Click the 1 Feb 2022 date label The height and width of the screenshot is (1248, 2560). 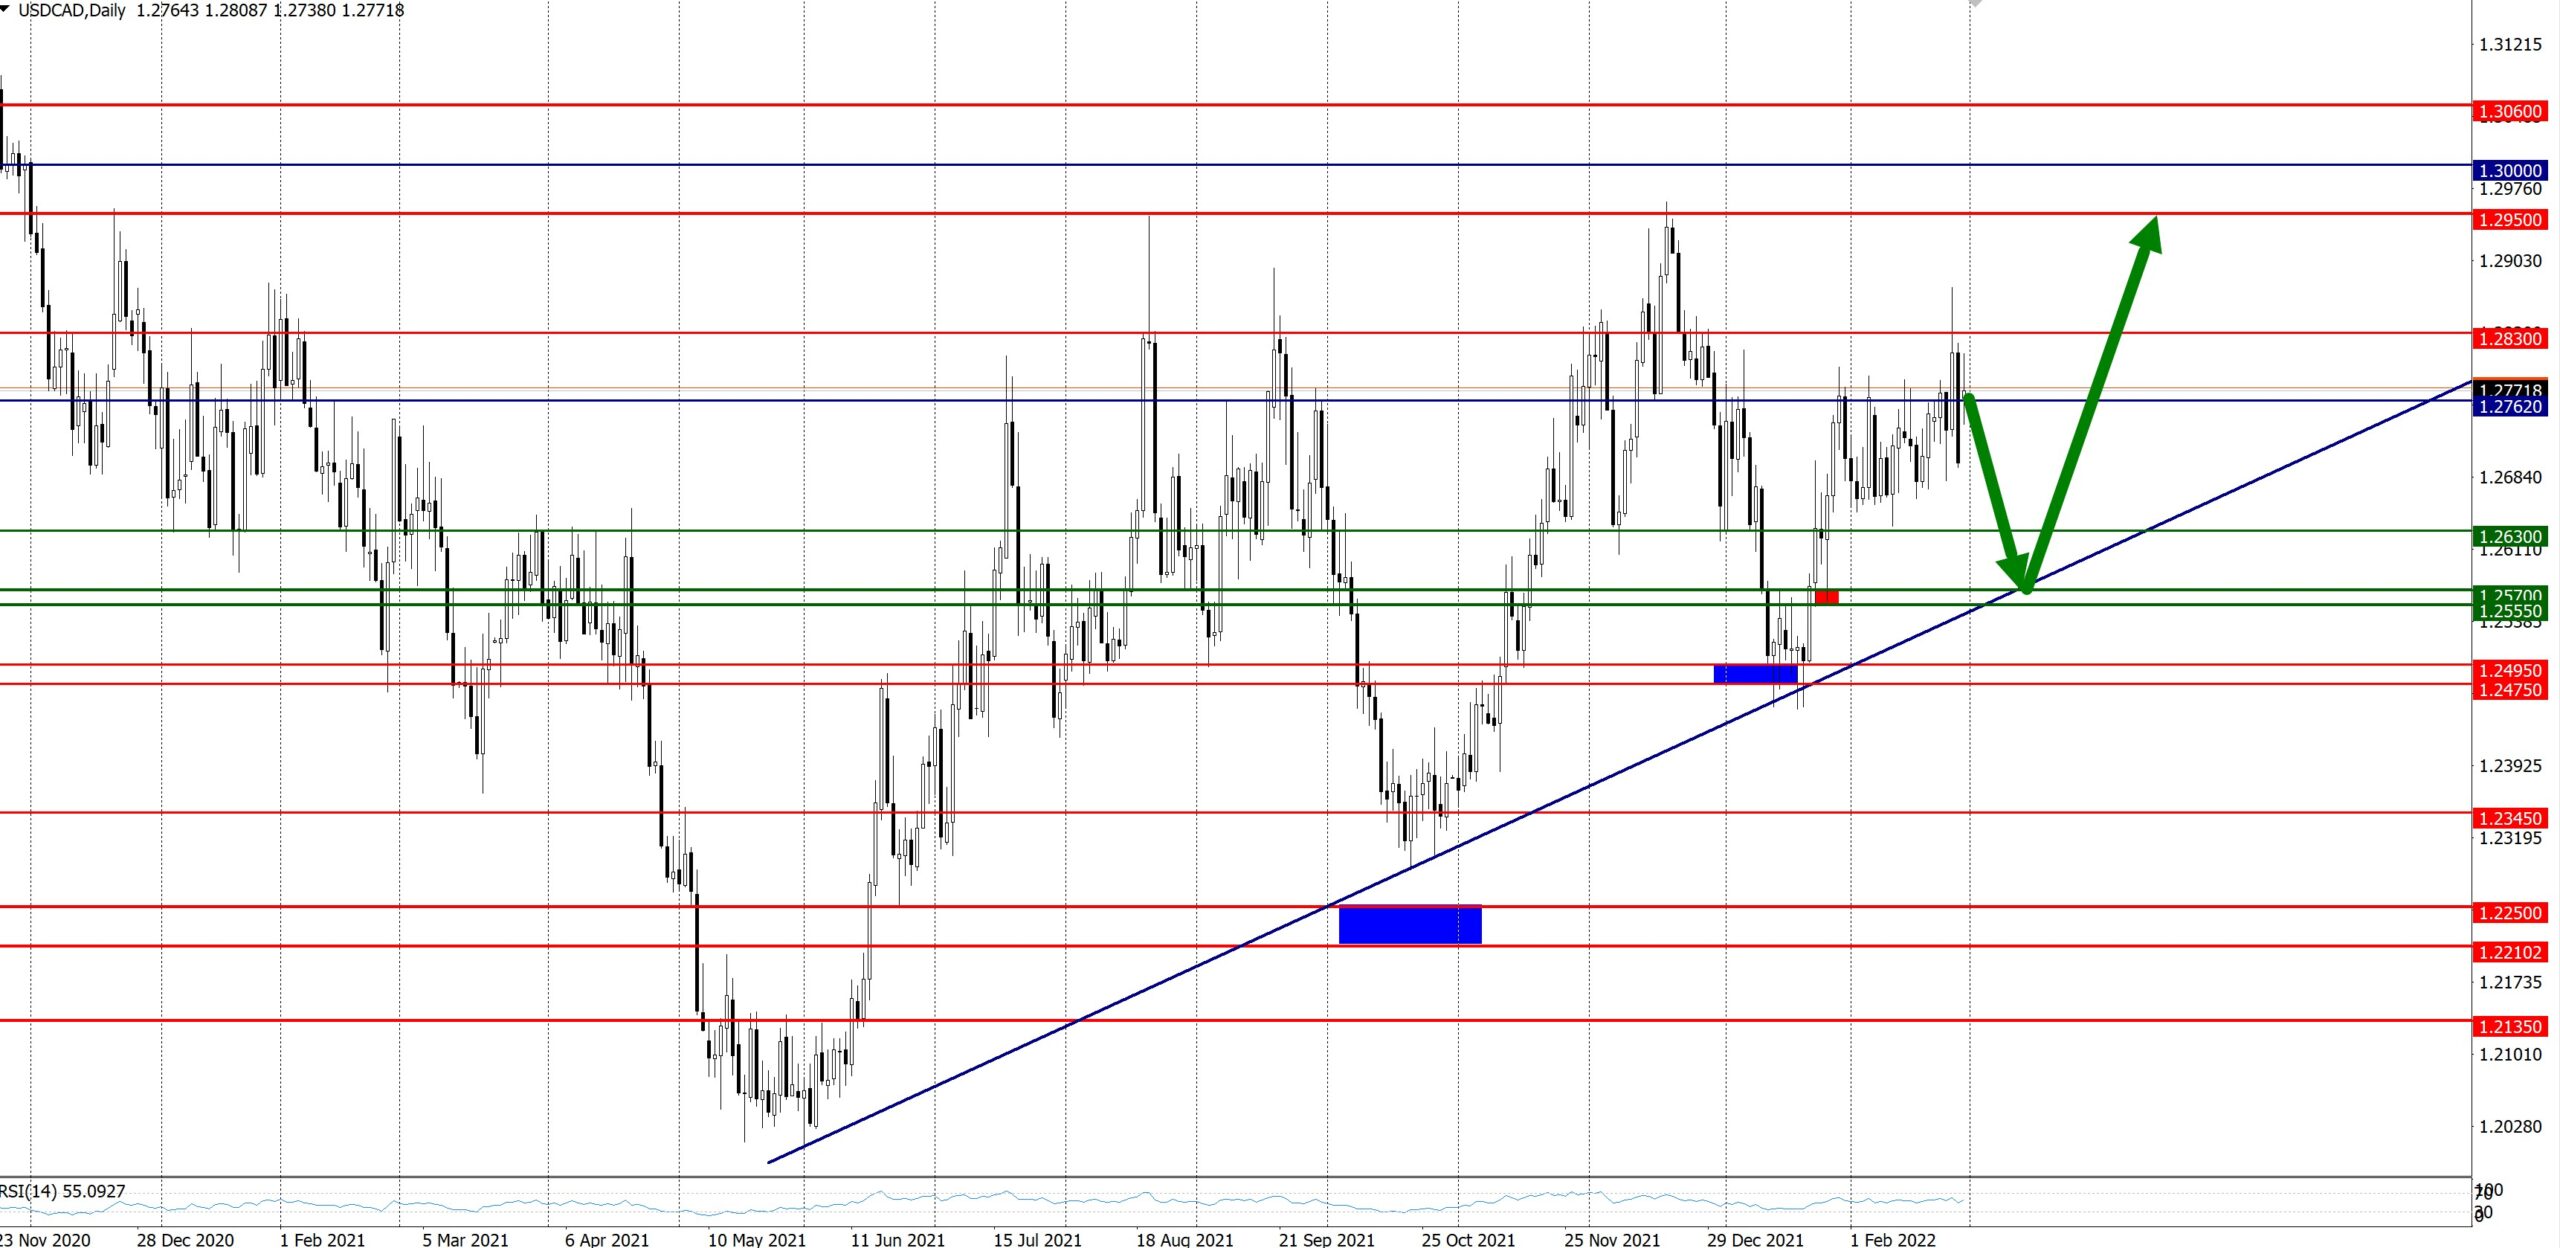(x=1892, y=1239)
